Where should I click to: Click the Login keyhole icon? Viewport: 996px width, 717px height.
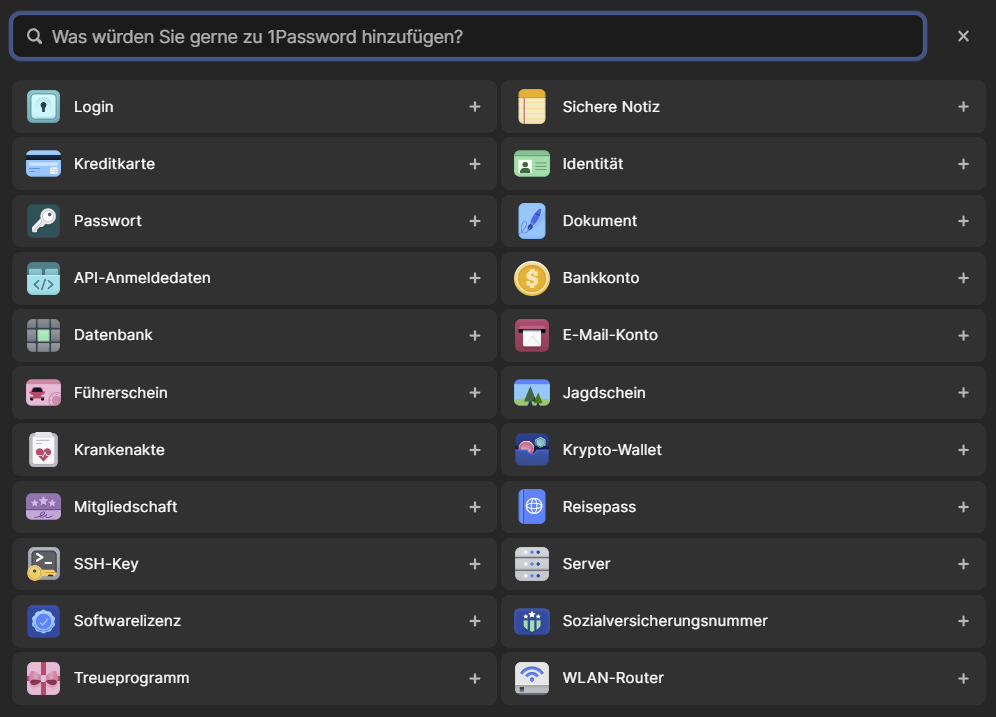coord(43,107)
